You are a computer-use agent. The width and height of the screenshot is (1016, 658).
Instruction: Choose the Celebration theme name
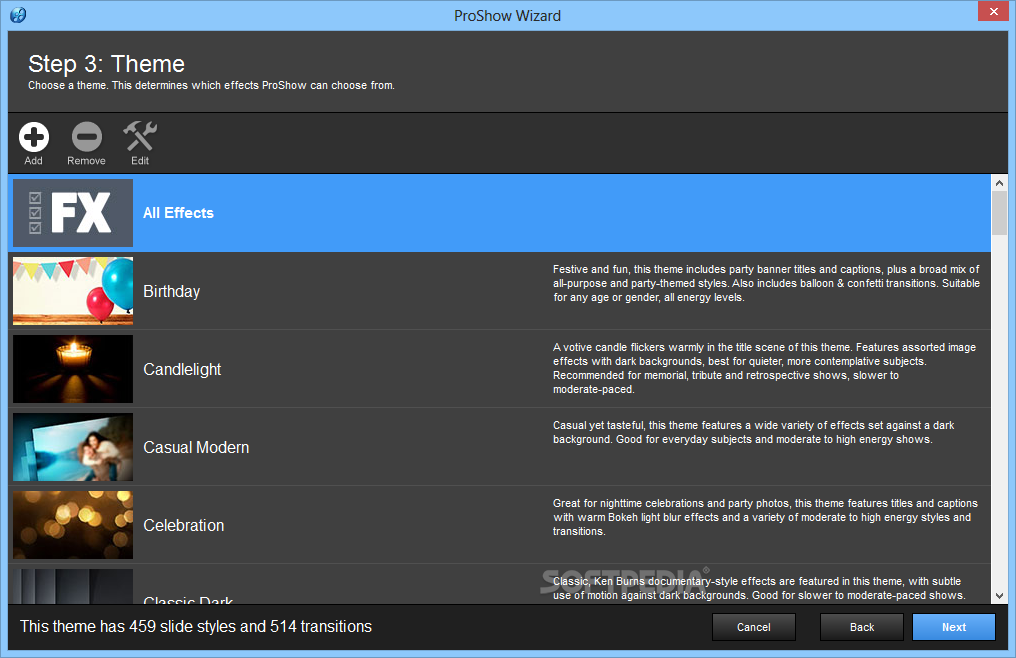click(x=184, y=525)
